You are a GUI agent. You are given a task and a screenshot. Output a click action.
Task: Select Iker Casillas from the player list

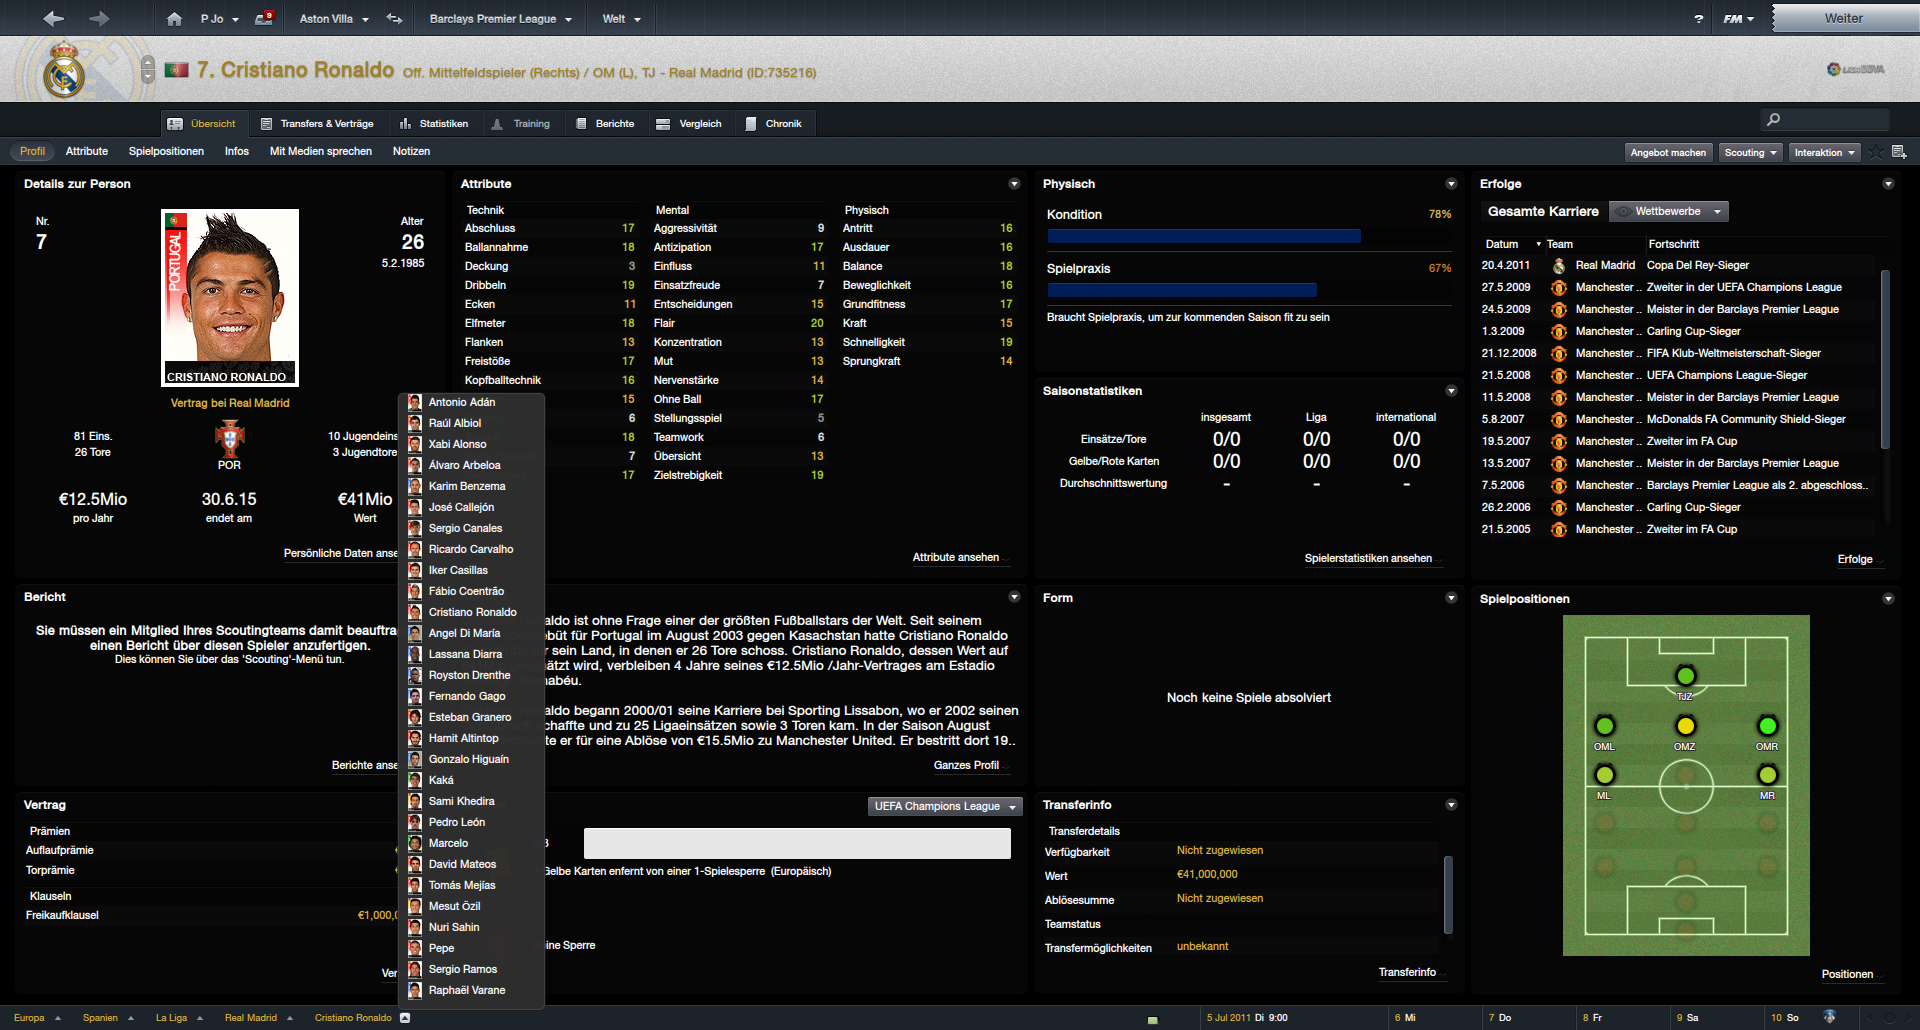(458, 570)
